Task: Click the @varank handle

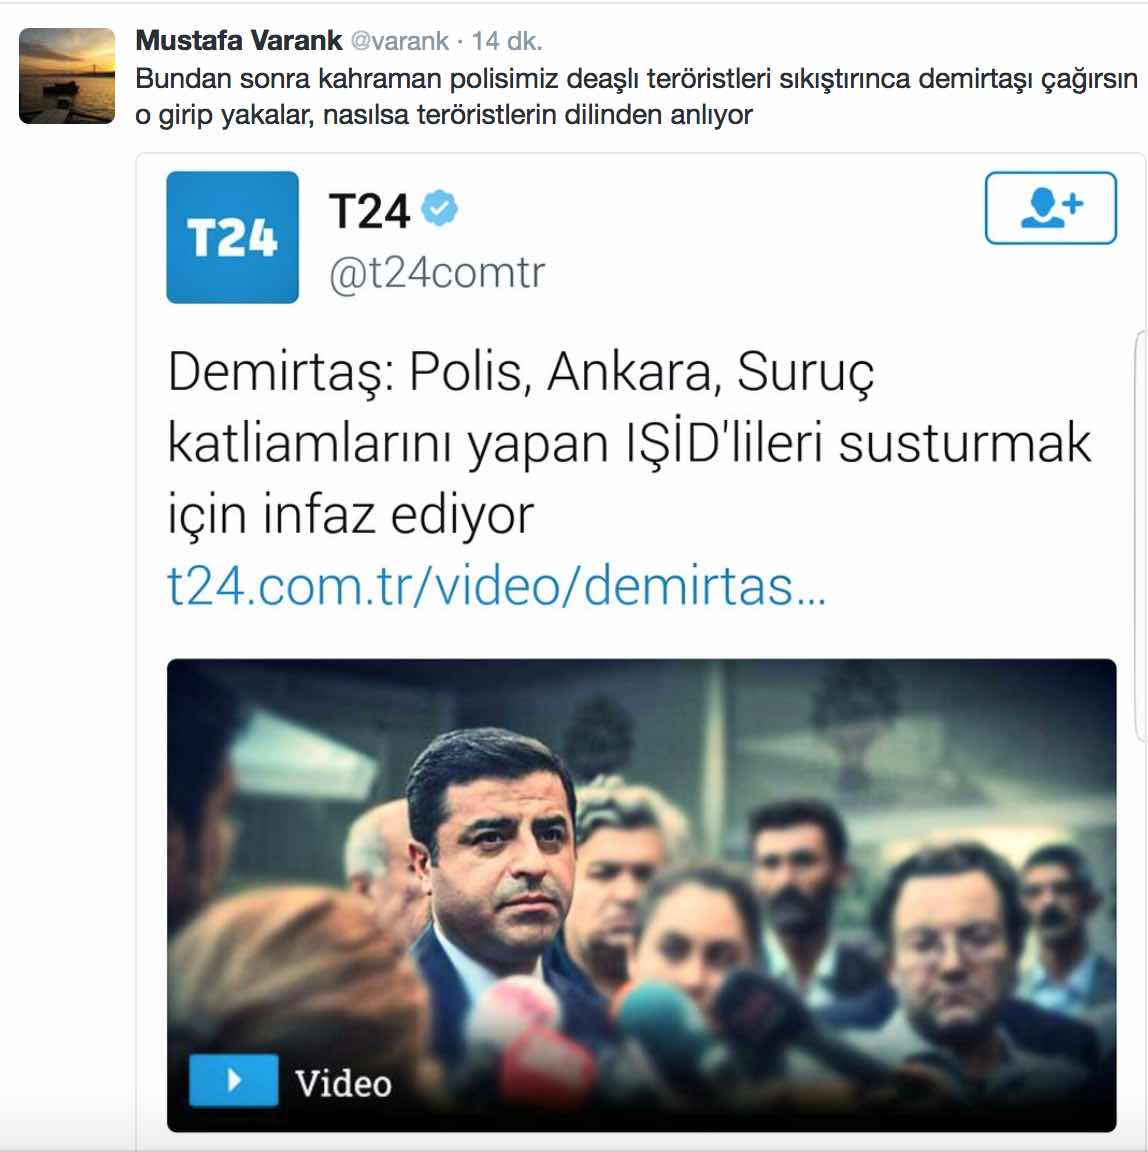Action: tap(400, 41)
